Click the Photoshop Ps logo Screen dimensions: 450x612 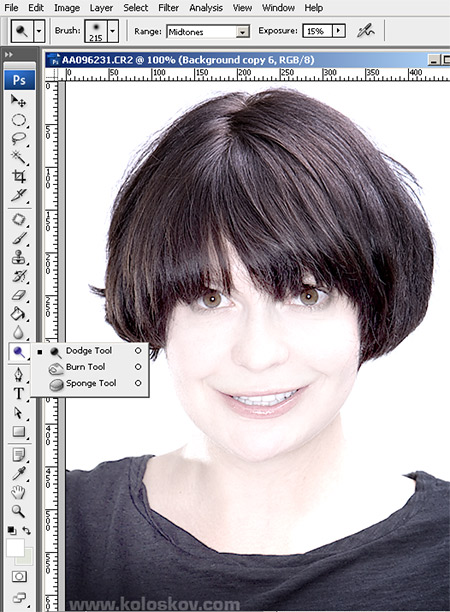coord(19,80)
